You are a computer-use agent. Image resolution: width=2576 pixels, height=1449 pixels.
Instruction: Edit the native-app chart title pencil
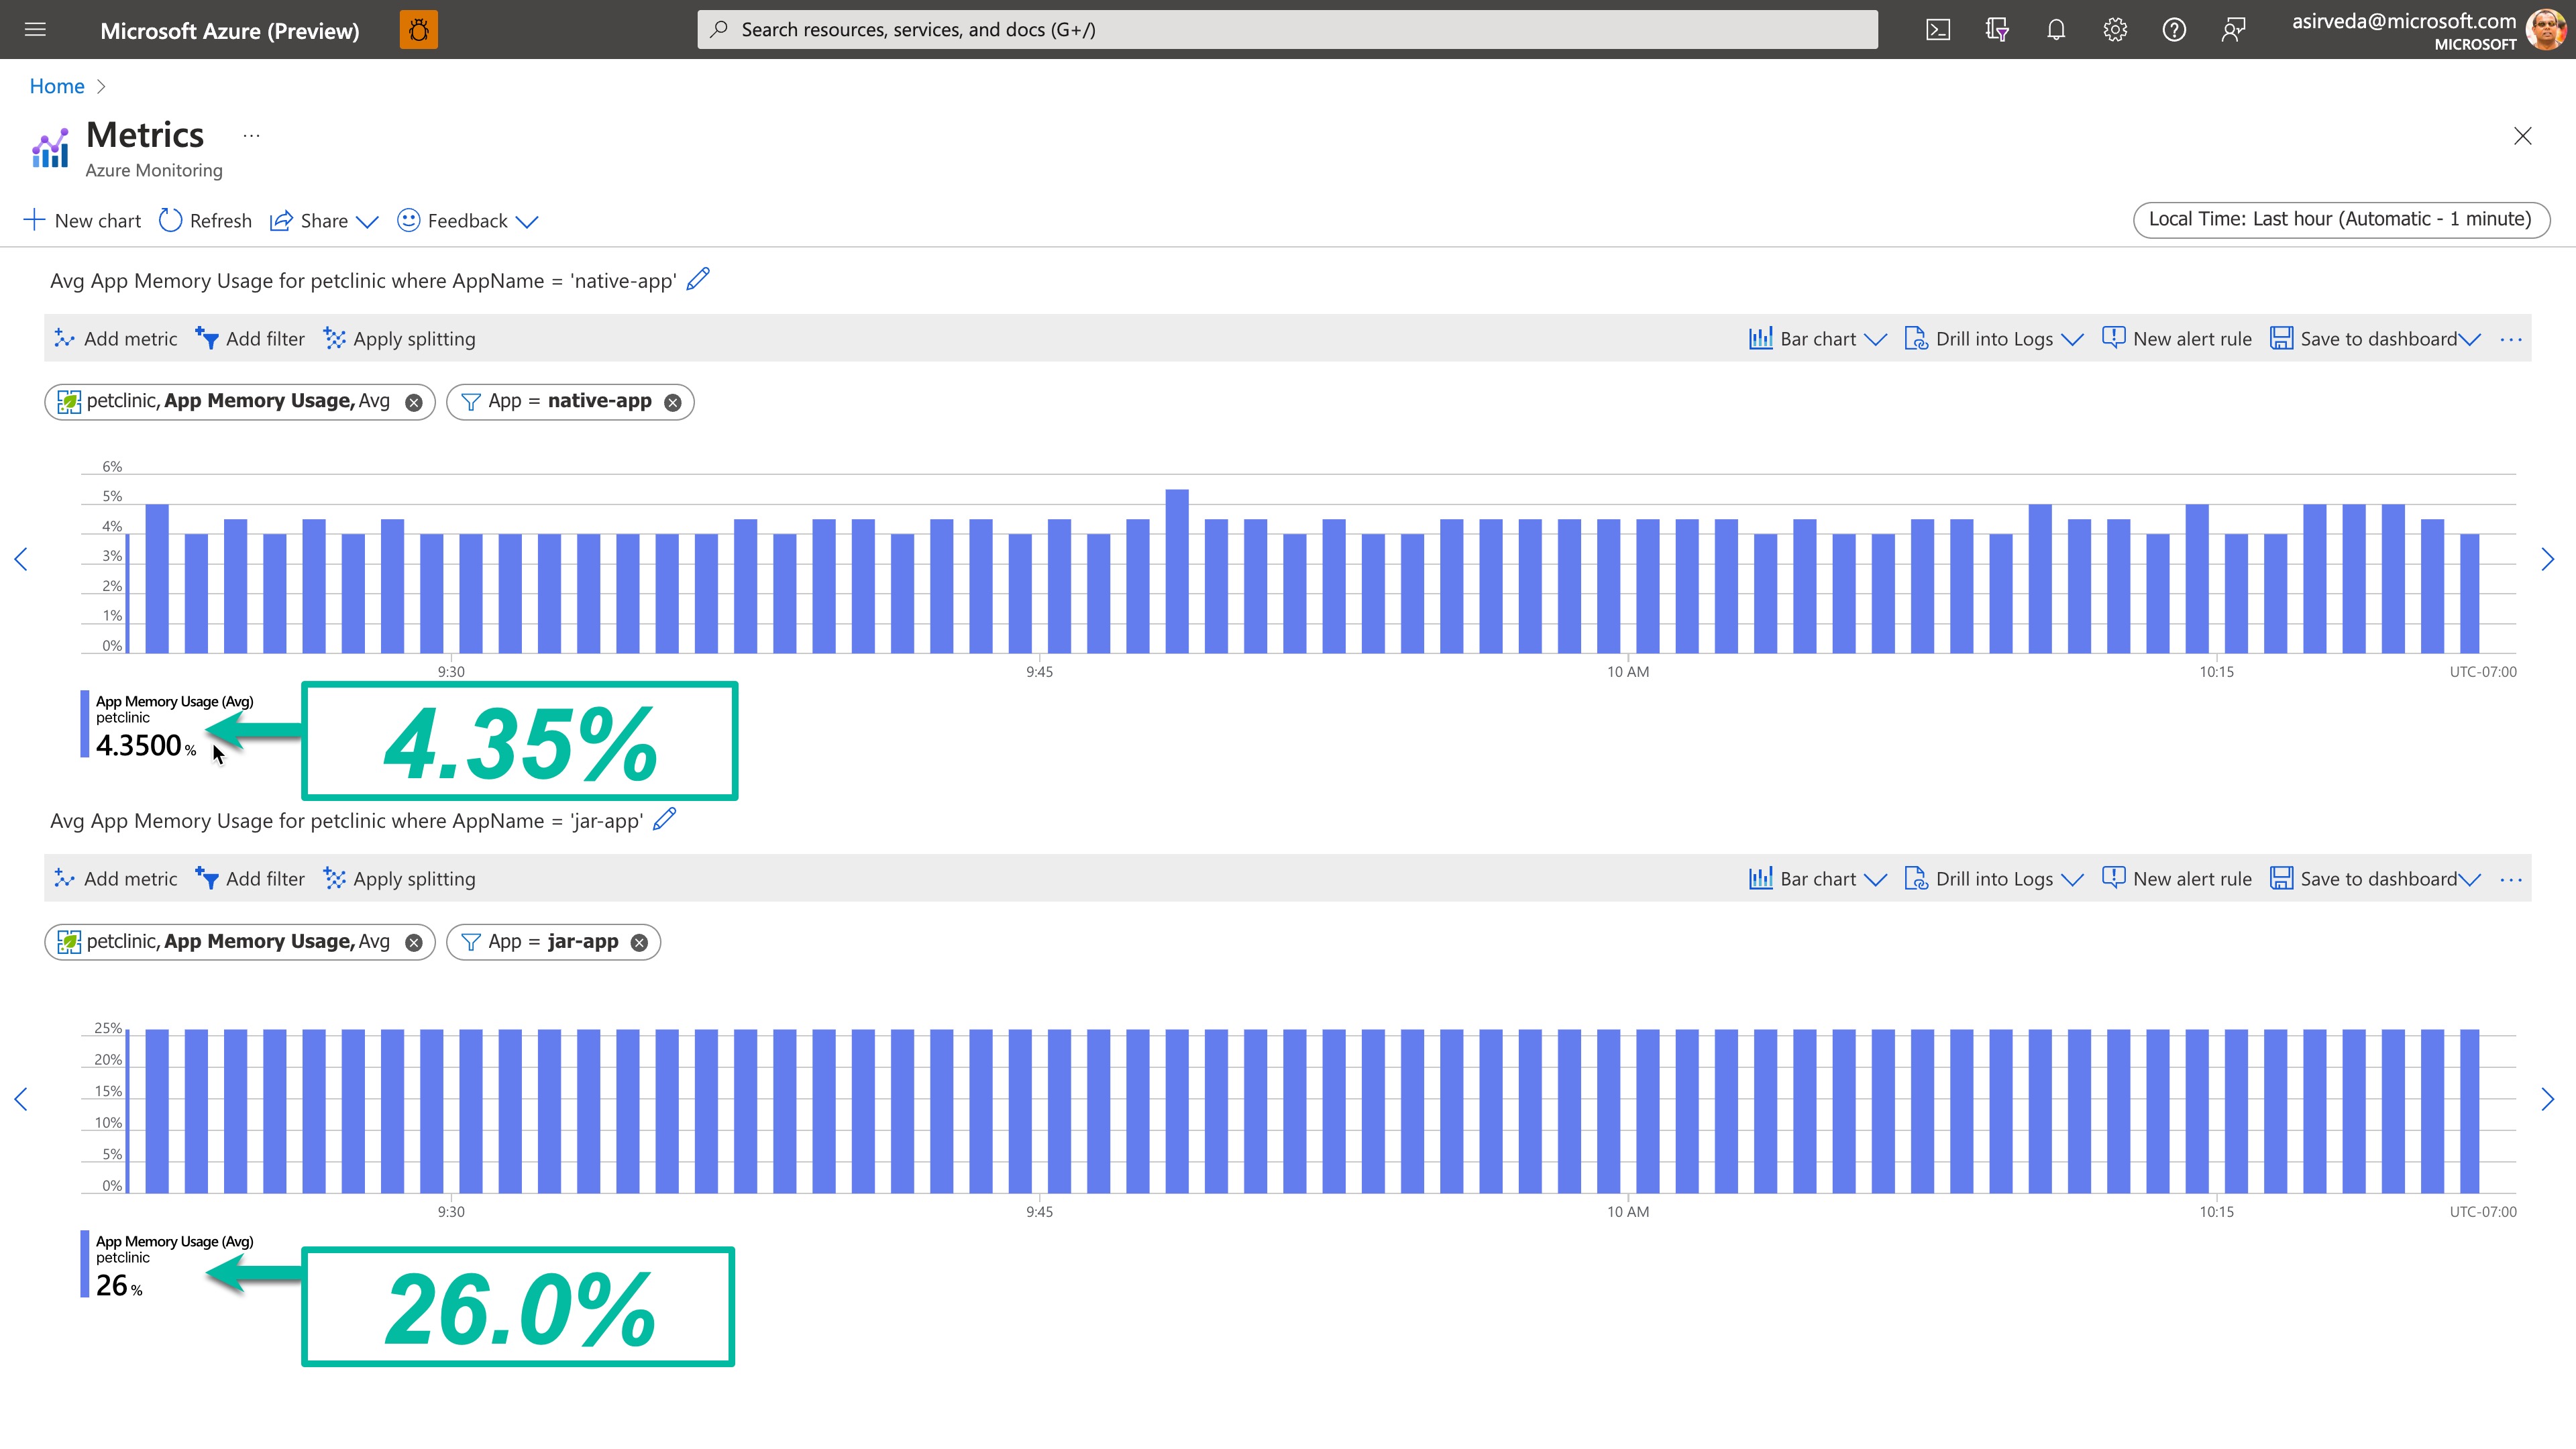pos(698,279)
